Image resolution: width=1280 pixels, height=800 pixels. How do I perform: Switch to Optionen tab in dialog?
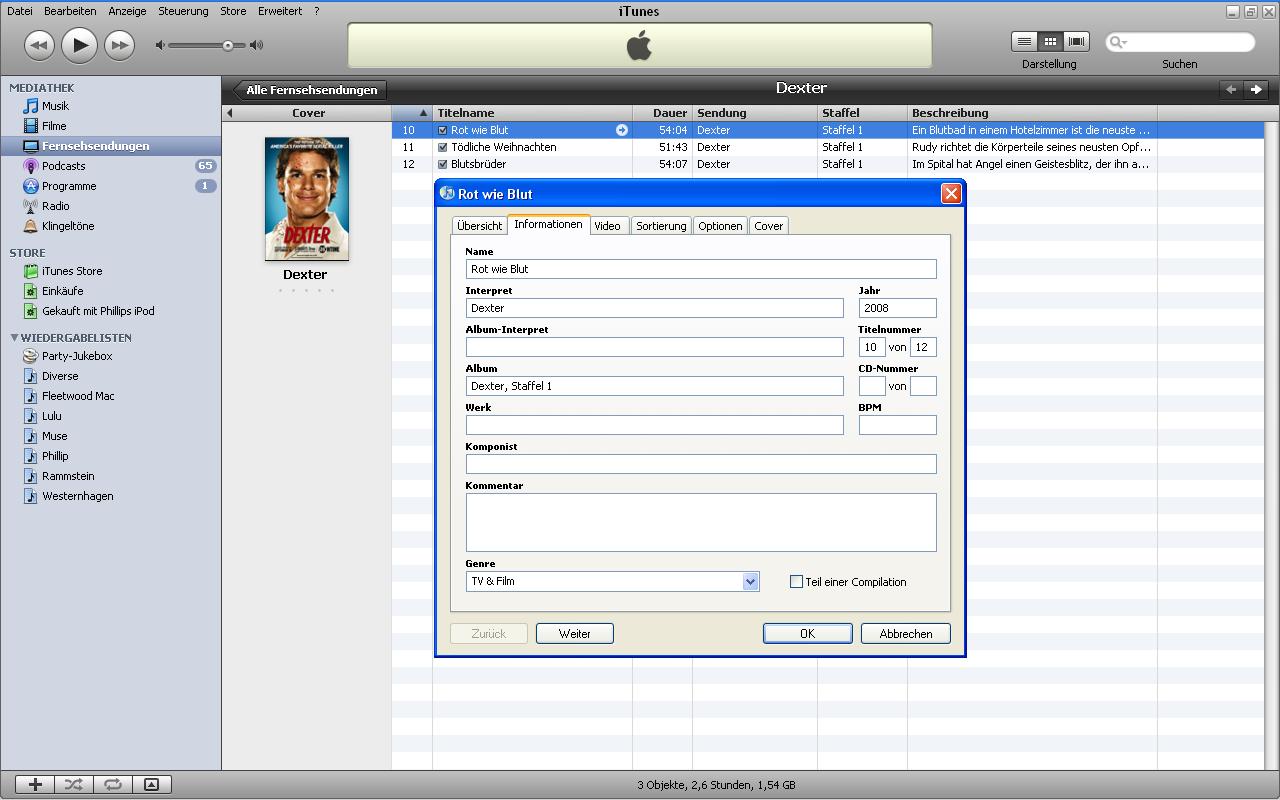point(720,226)
